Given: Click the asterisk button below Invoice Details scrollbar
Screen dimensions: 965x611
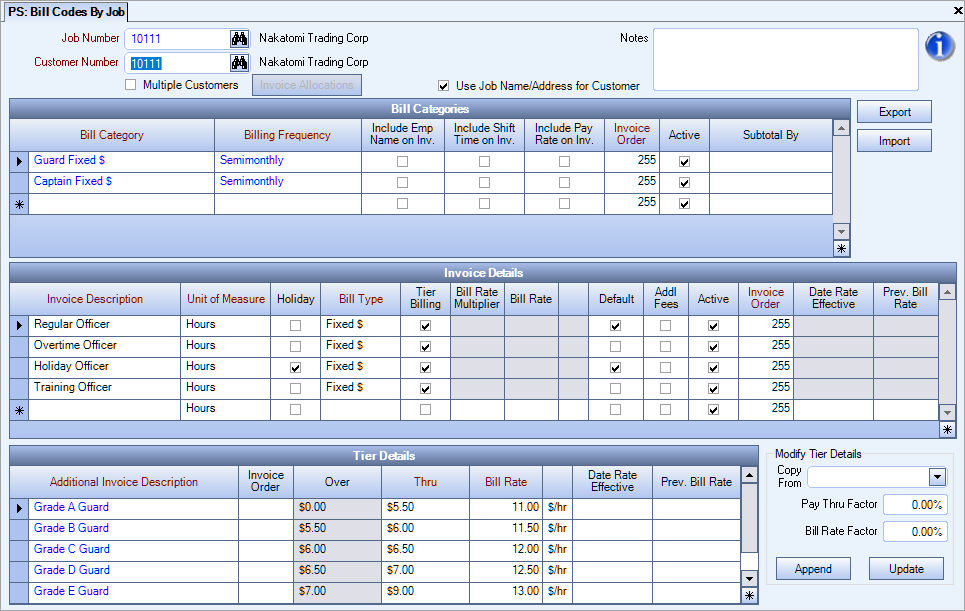Looking at the screenshot, I should point(948,429).
